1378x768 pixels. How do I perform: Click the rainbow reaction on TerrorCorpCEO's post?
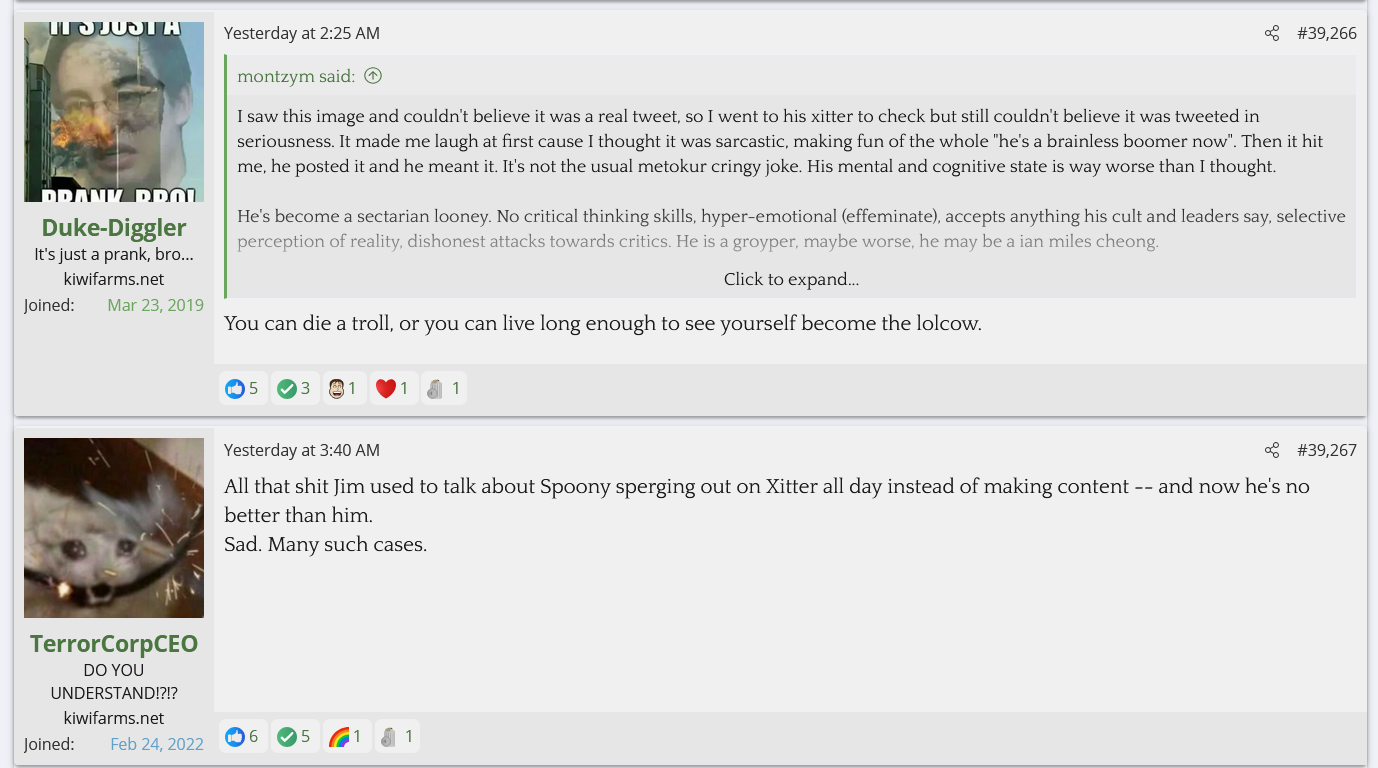pyautogui.click(x=346, y=737)
